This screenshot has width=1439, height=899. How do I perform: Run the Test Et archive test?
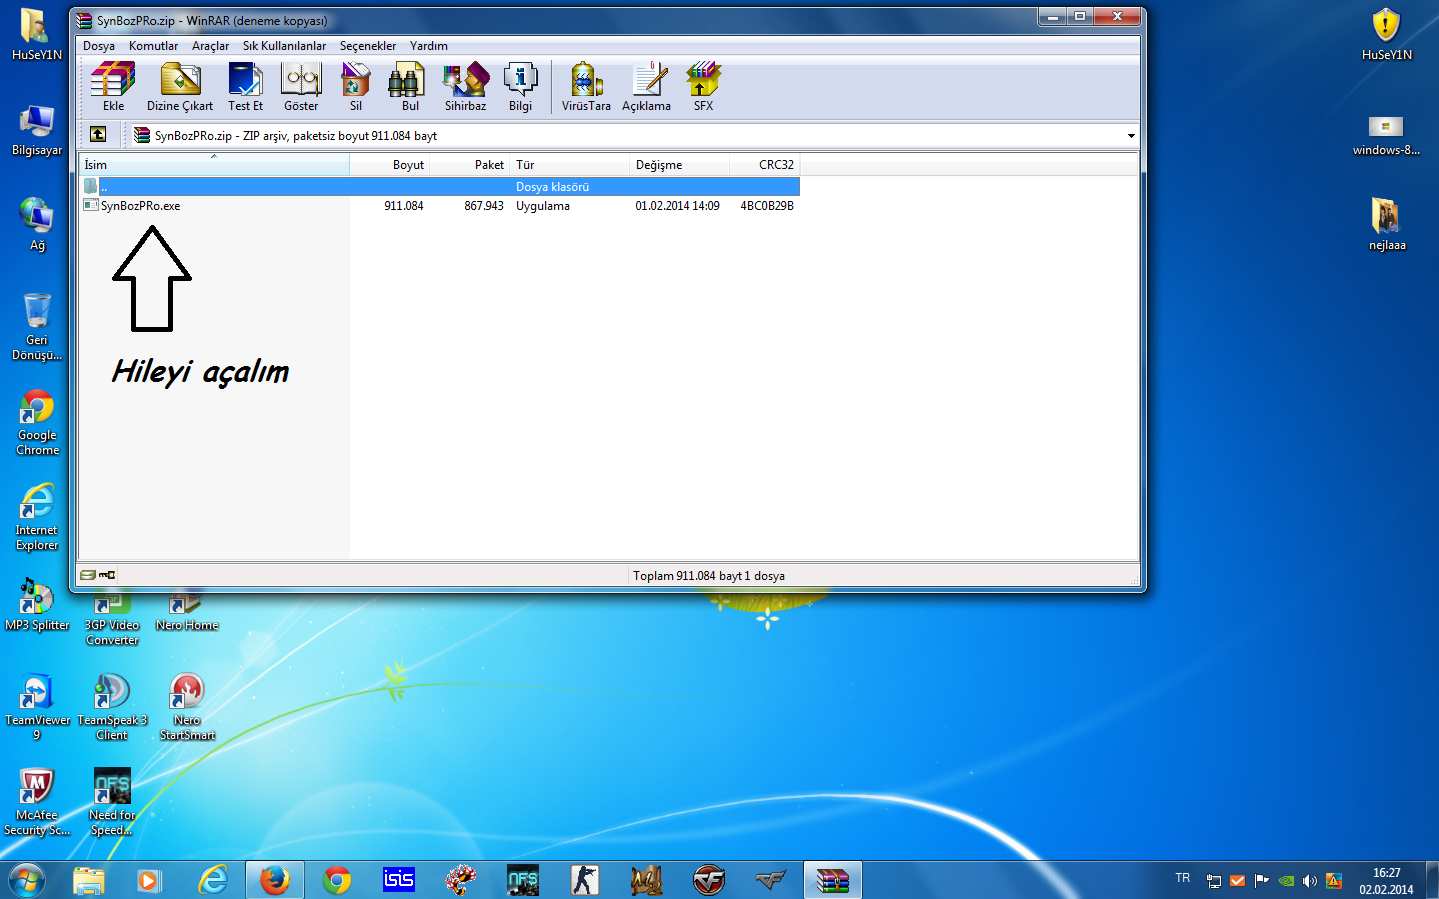pos(245,87)
